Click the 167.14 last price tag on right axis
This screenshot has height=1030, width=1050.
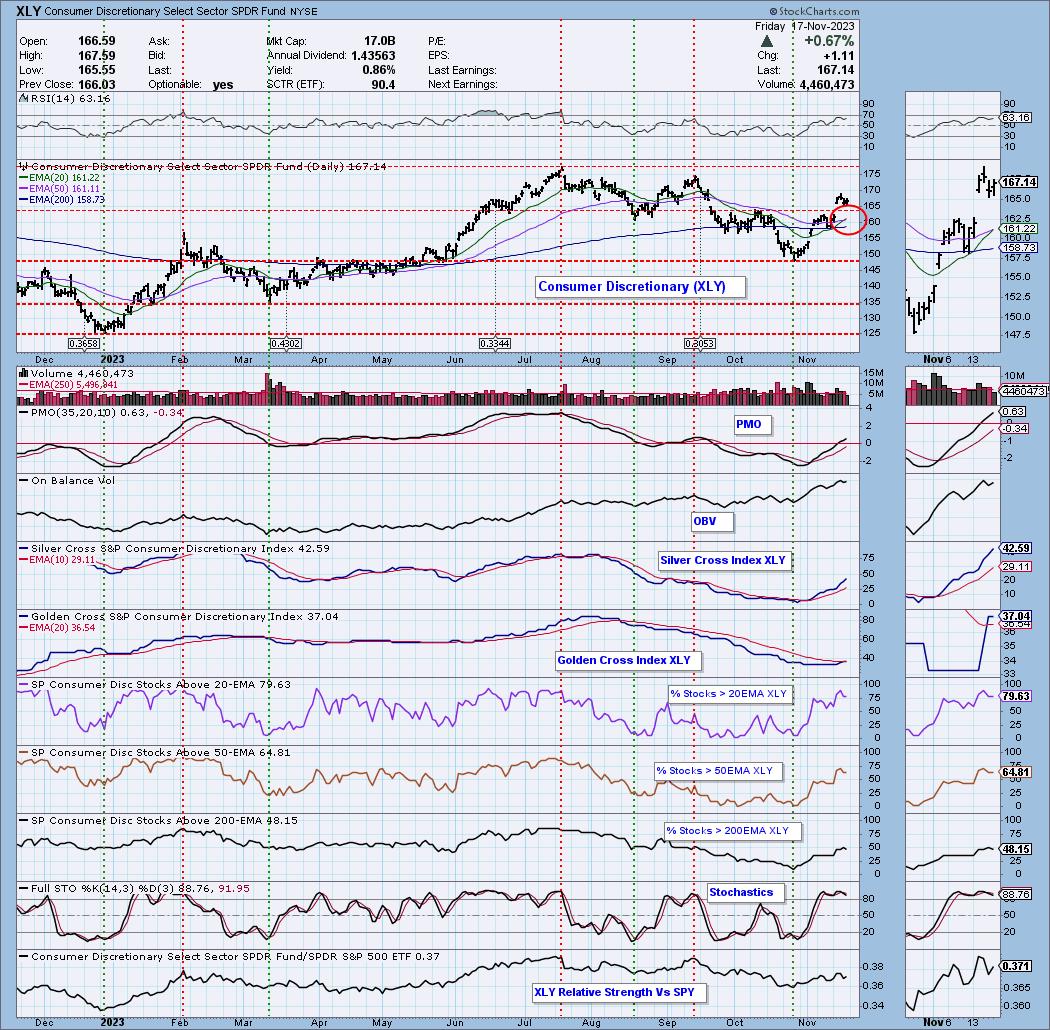coord(1019,181)
